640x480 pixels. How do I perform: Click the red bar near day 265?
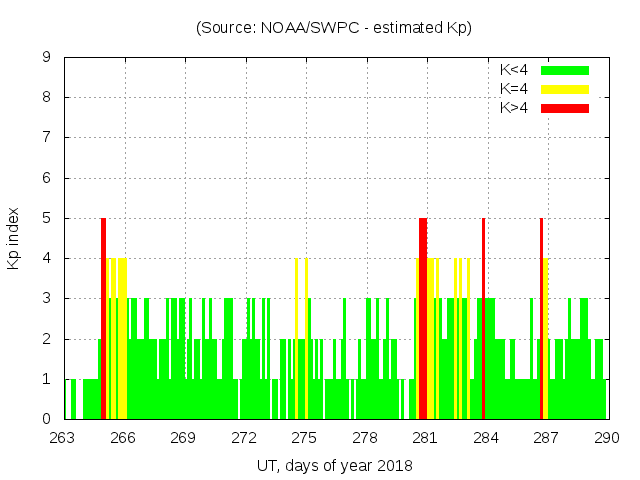click(103, 318)
